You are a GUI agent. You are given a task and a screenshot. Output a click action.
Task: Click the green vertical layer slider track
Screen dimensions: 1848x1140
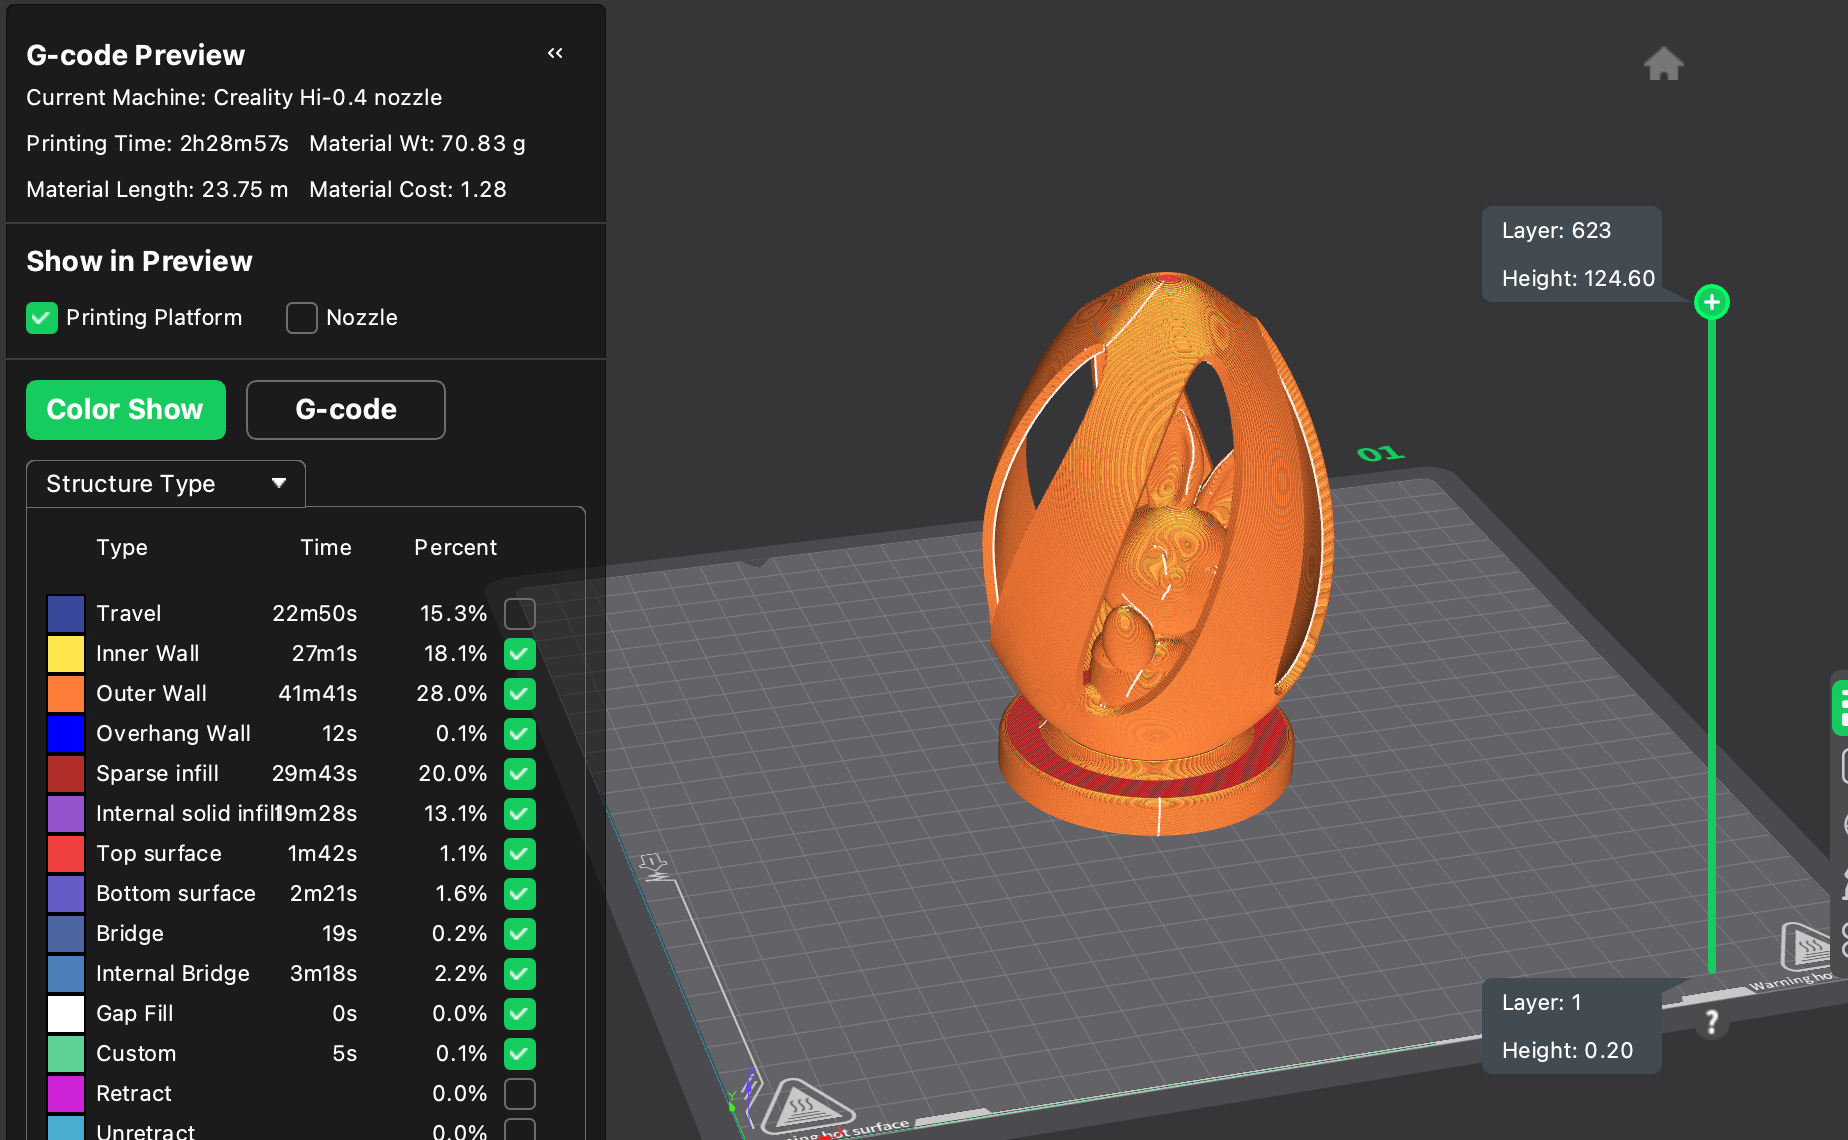[x=1712, y=645]
